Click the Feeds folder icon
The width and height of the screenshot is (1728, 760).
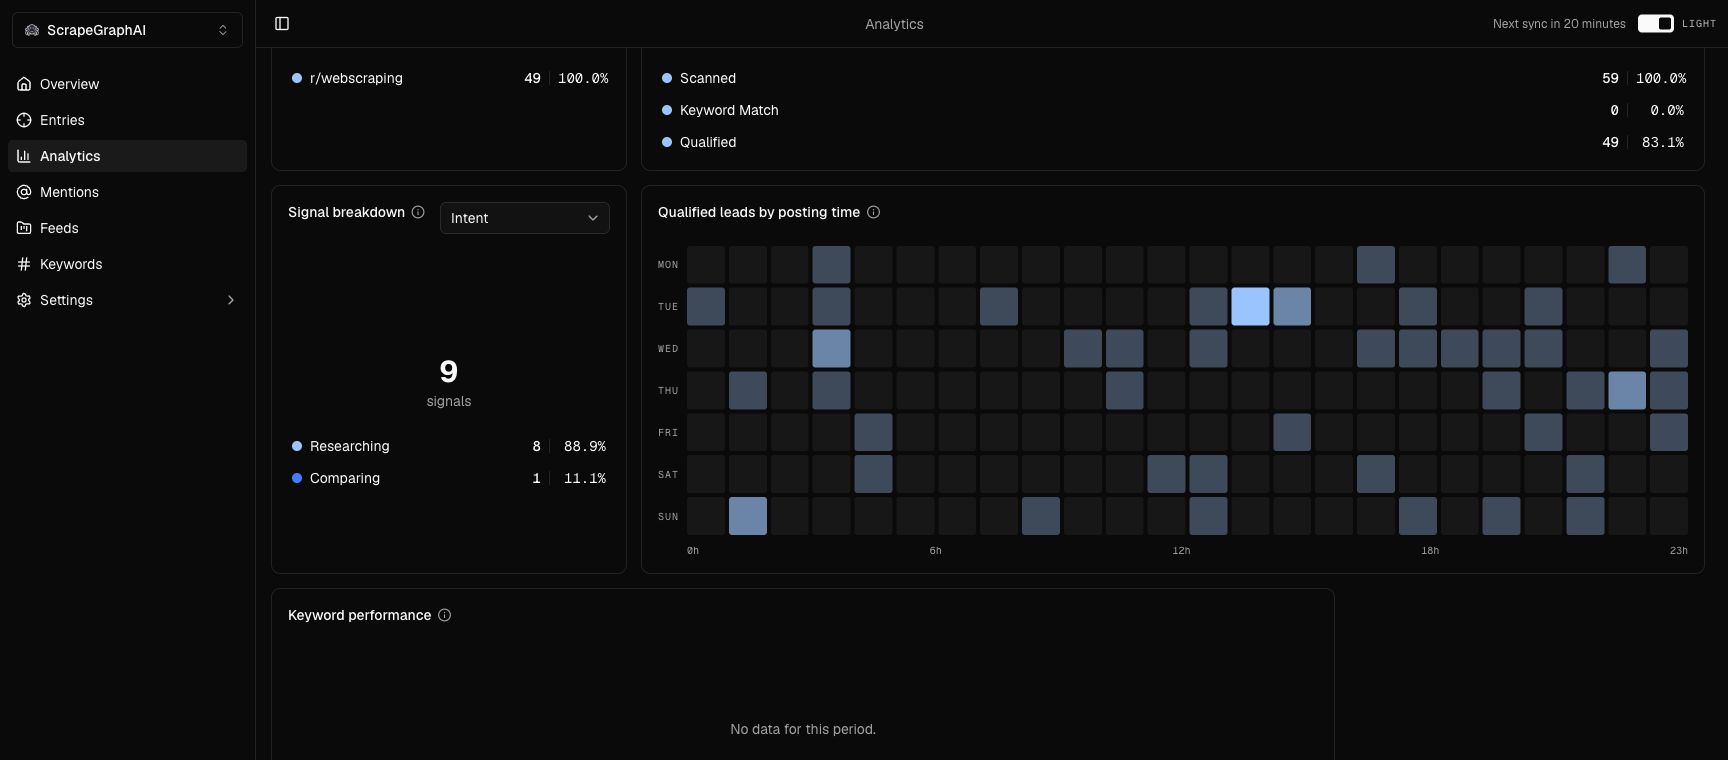click(x=24, y=228)
